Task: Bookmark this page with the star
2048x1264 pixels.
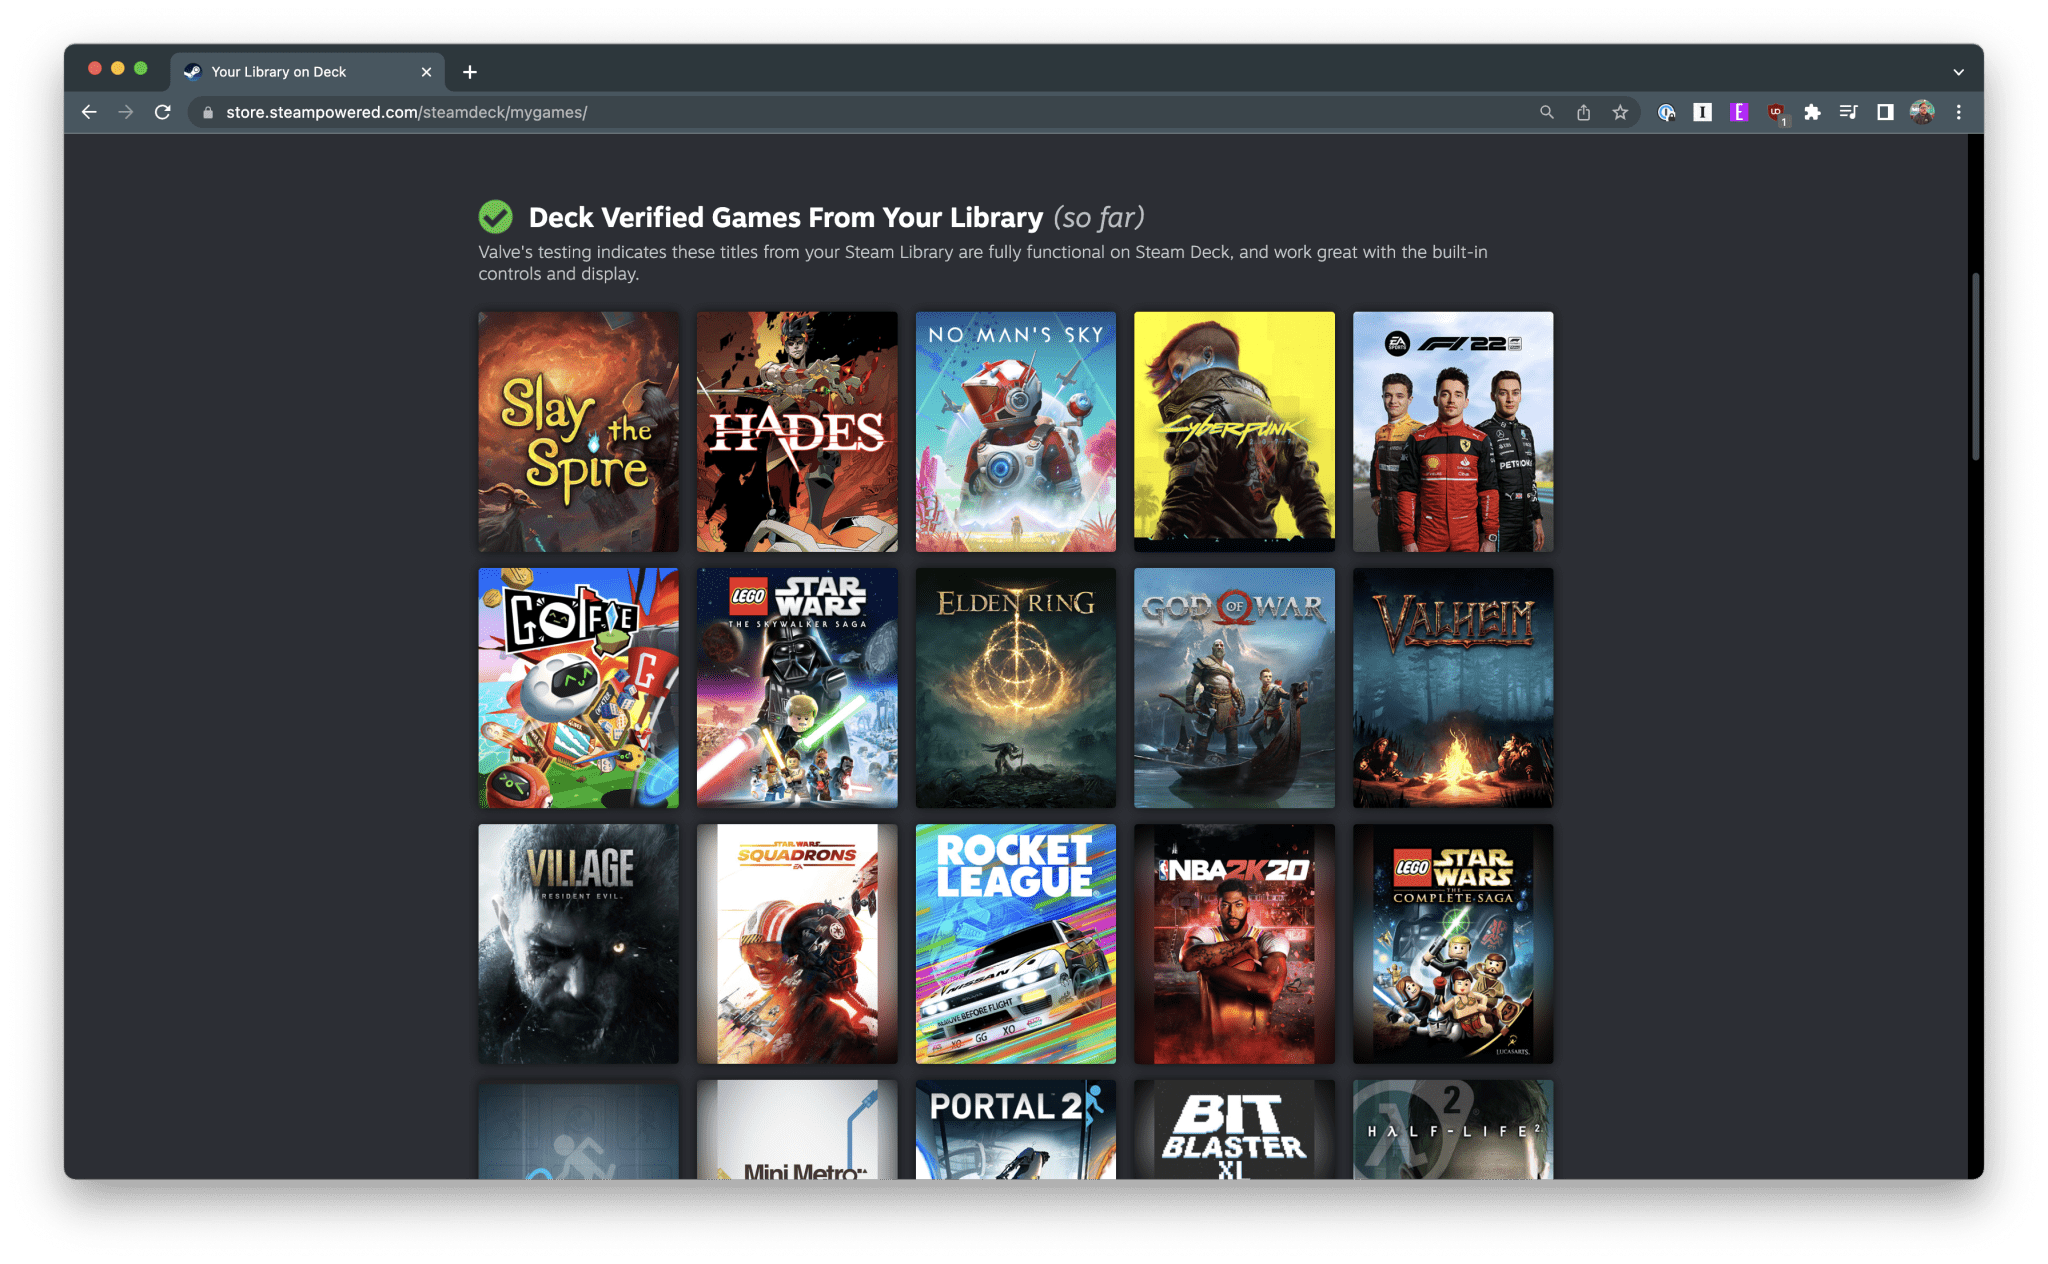Action: pos(1619,112)
